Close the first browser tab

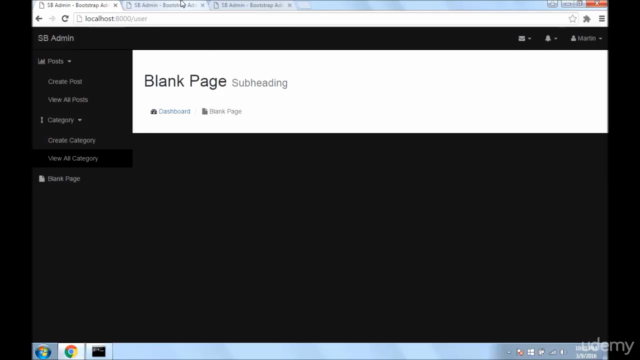click(115, 5)
